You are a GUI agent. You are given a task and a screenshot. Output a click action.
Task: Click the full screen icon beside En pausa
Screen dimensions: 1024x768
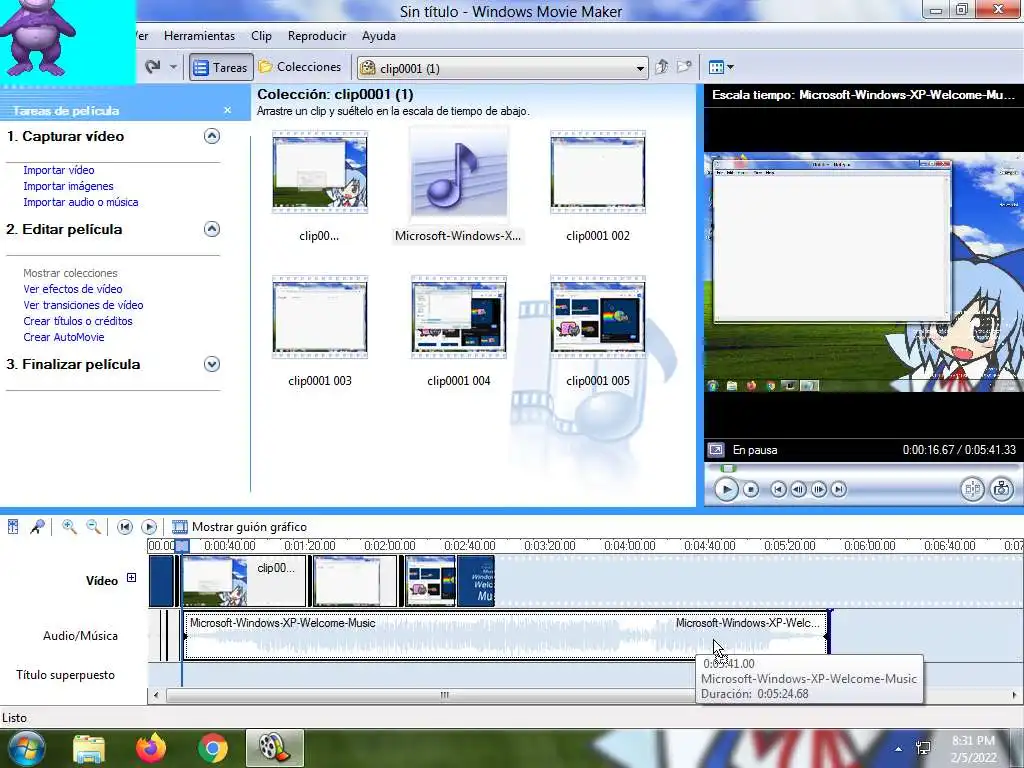716,450
